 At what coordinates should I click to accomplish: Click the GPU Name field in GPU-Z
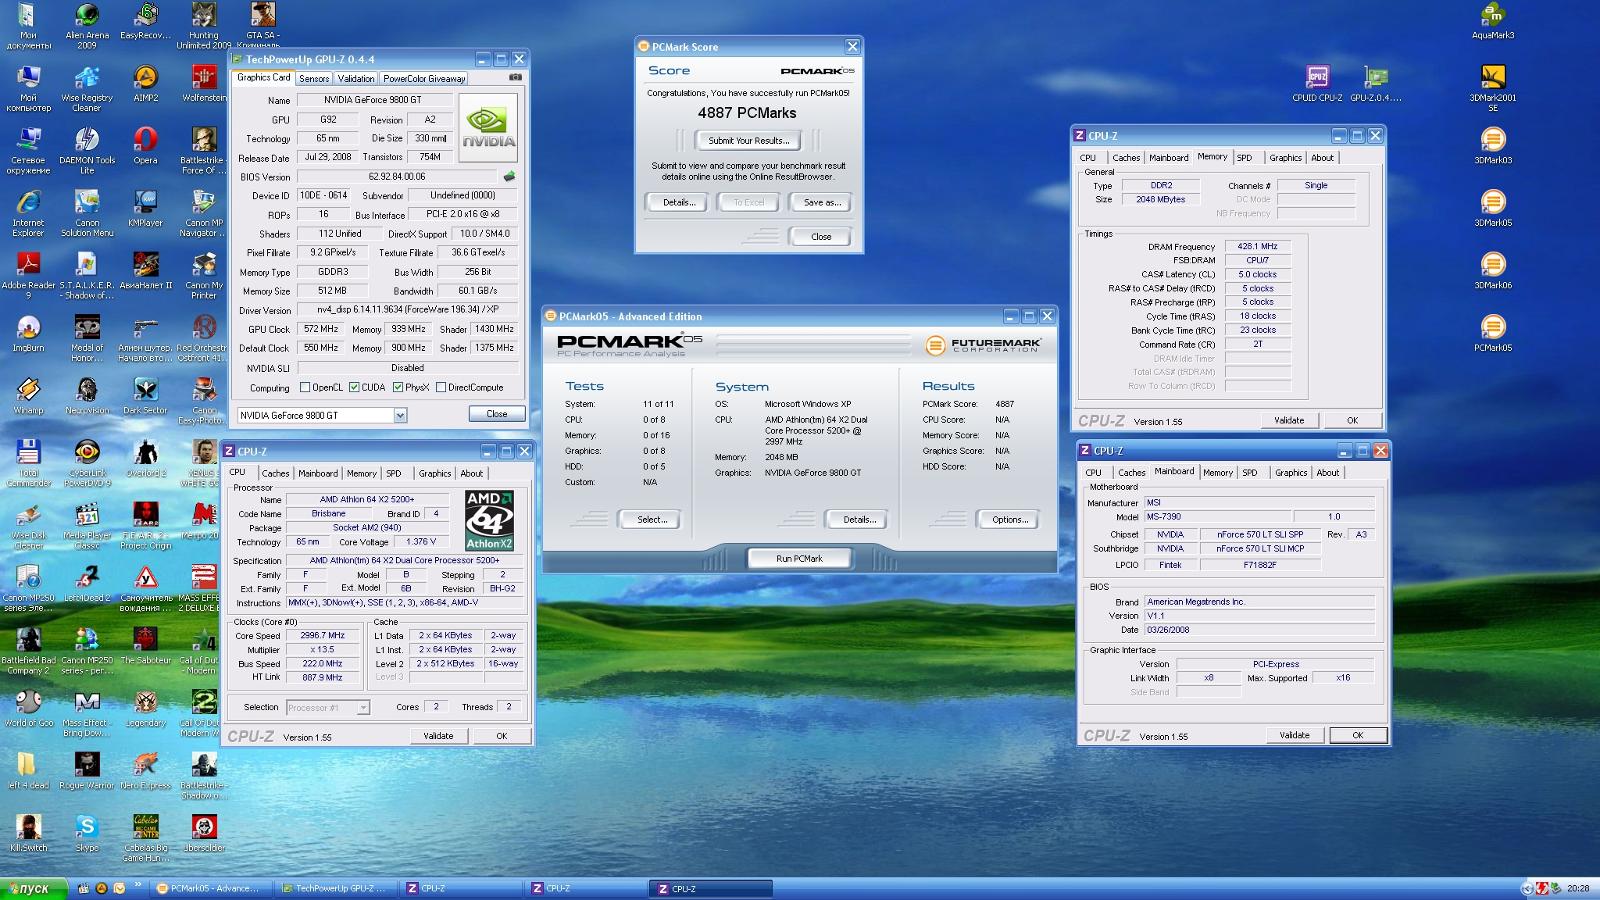373,100
